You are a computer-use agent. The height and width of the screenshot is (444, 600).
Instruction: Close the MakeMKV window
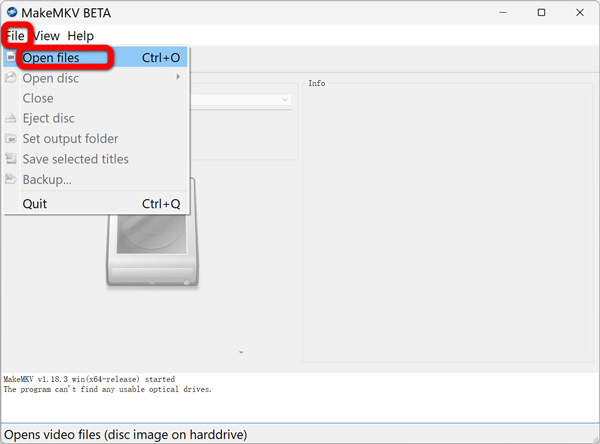[x=580, y=13]
